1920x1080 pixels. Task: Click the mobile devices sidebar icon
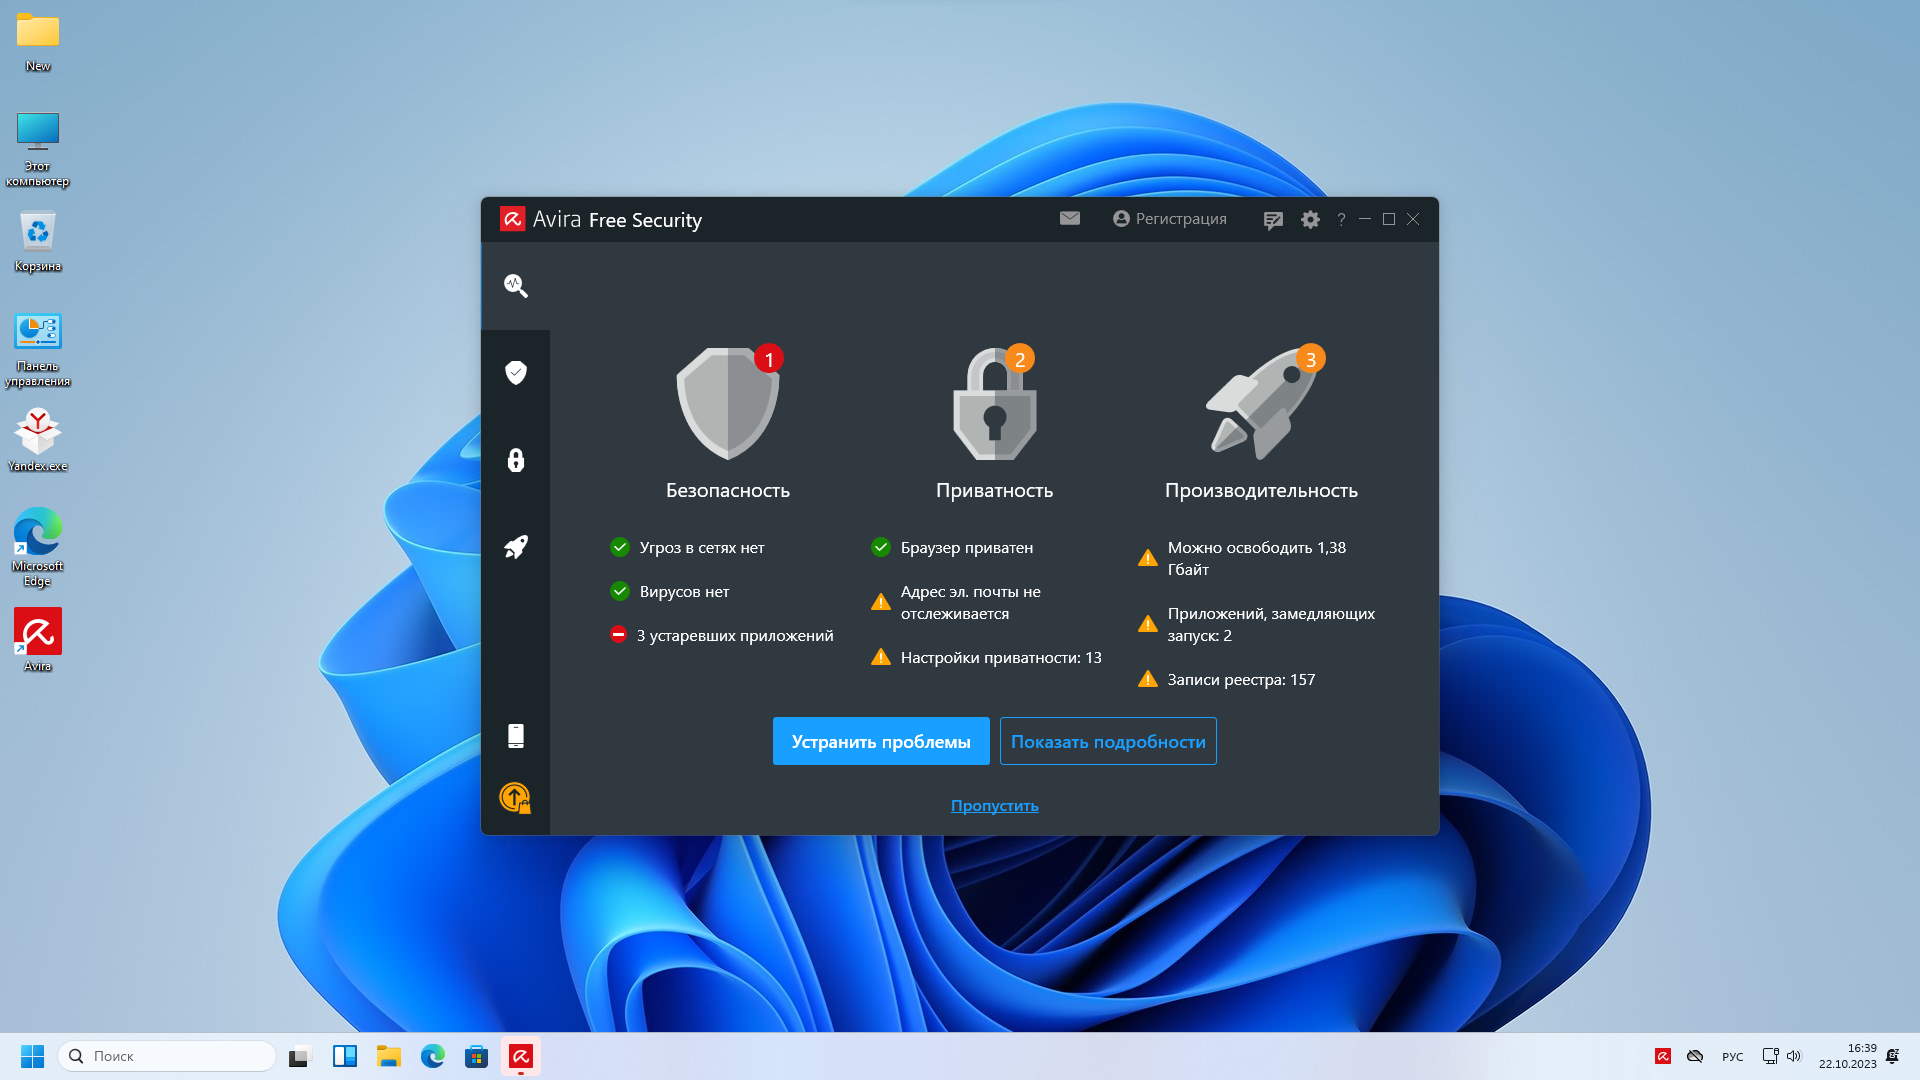click(x=515, y=736)
